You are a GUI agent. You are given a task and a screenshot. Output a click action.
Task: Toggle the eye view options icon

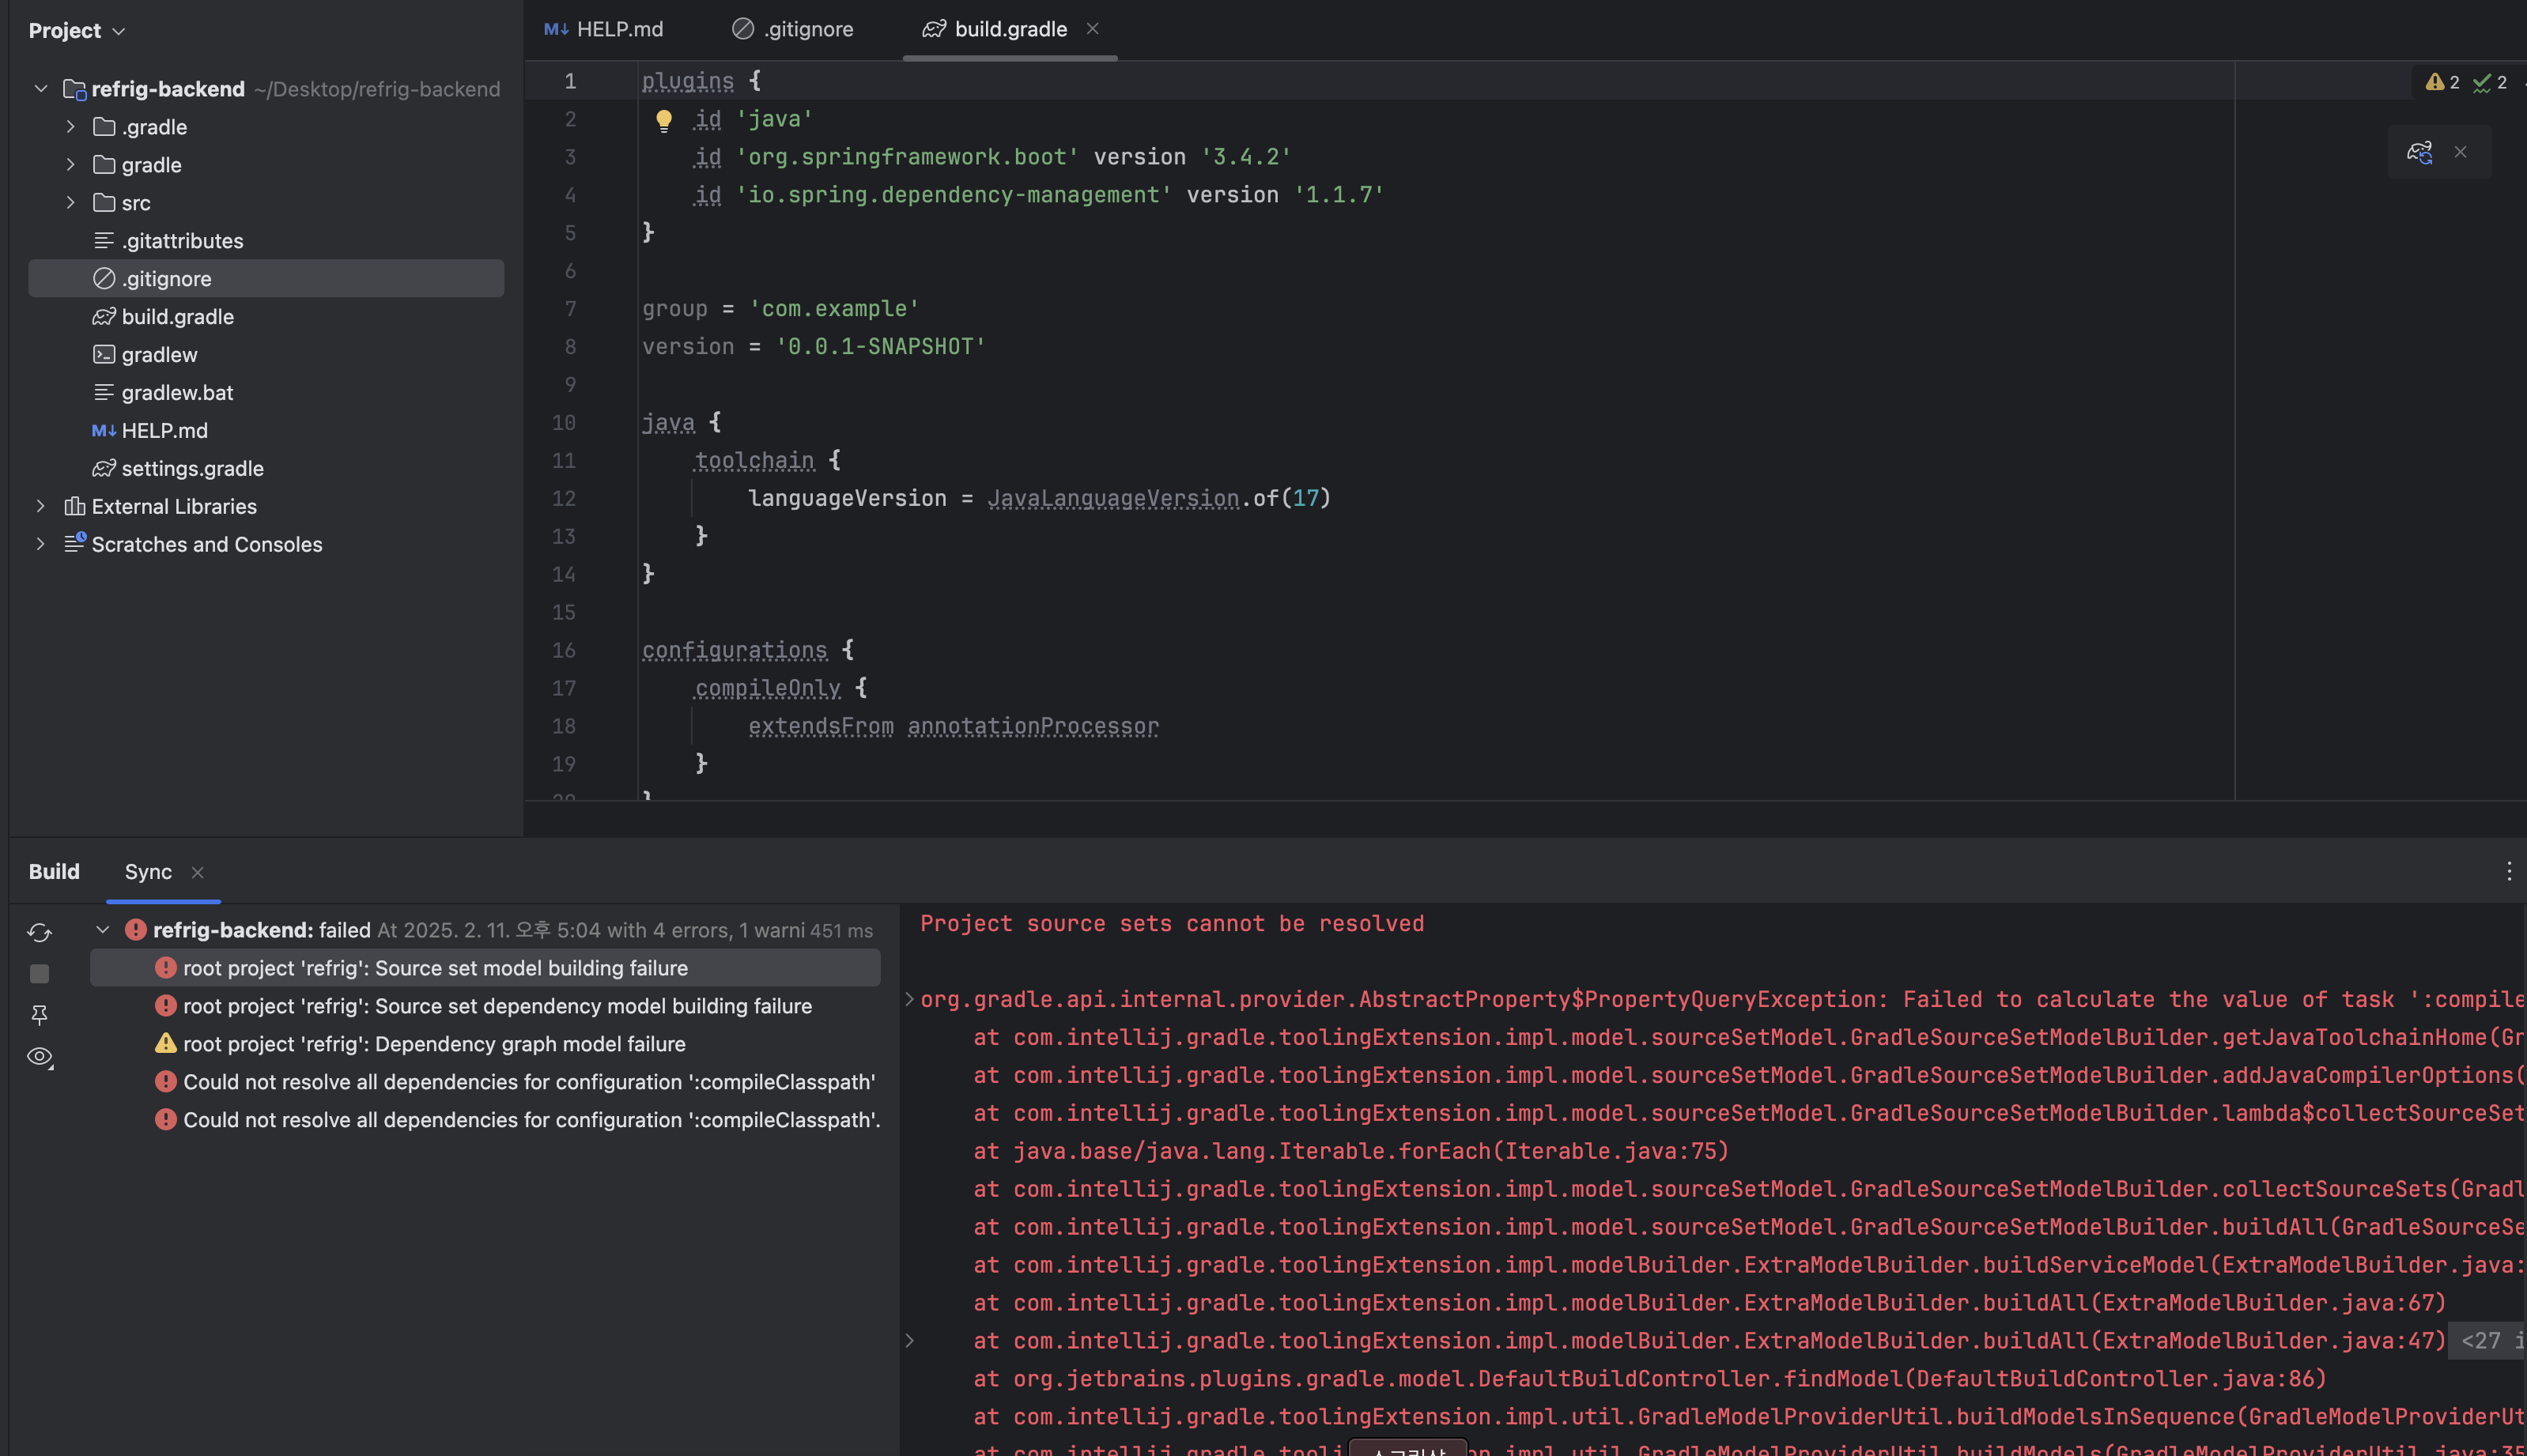(x=39, y=1057)
